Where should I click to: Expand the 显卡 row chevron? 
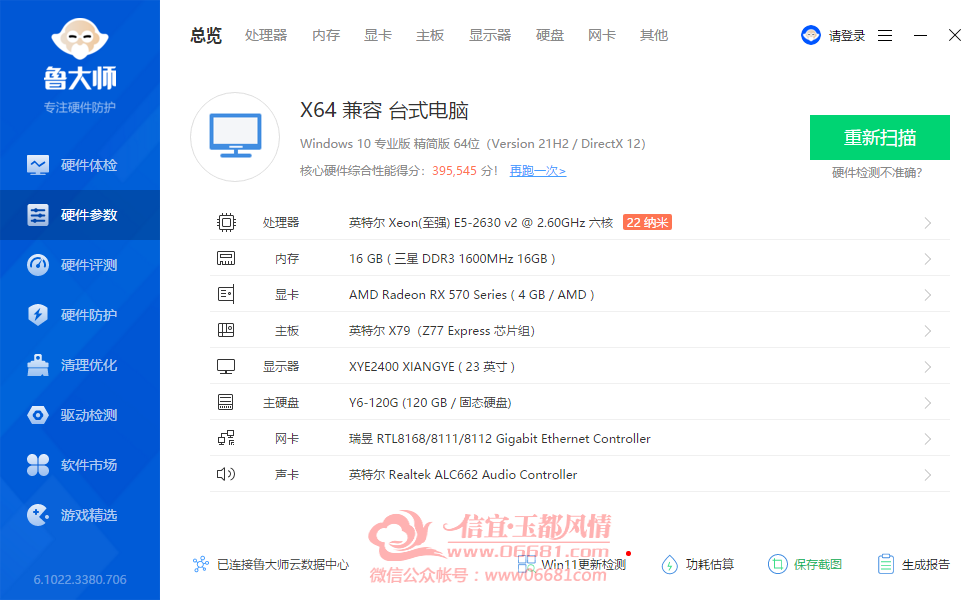(x=928, y=295)
